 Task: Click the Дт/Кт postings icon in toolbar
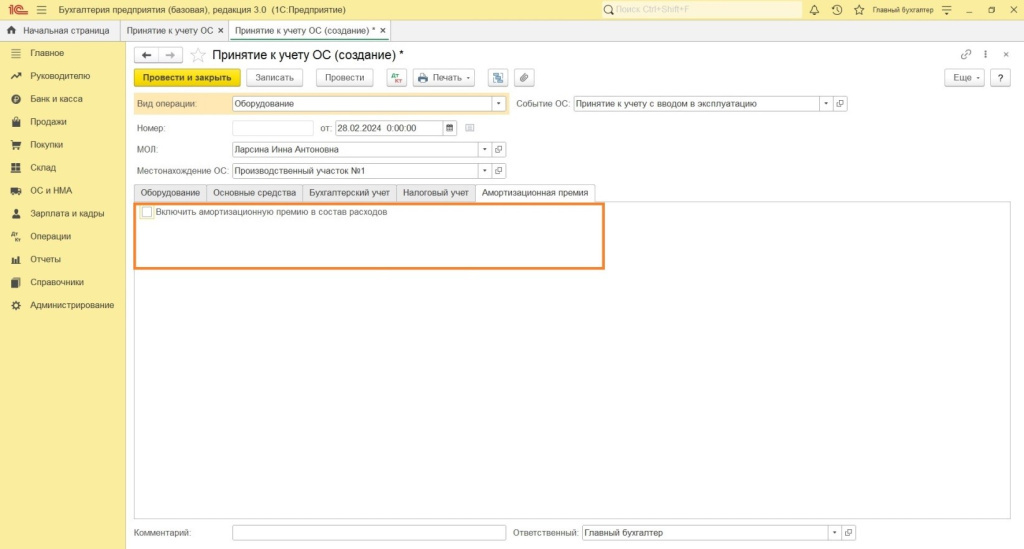point(396,78)
